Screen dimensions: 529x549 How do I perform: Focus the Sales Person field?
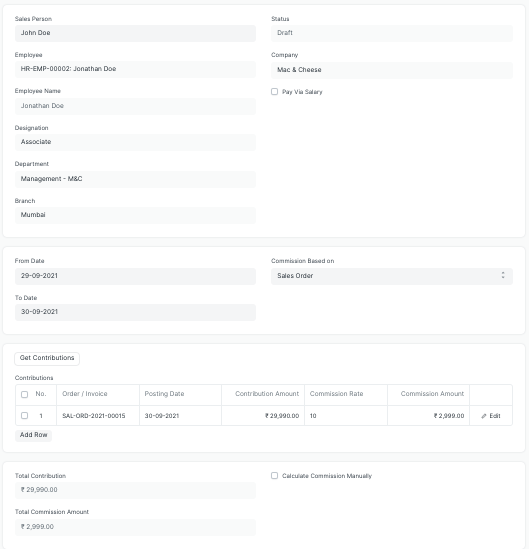coord(135,33)
